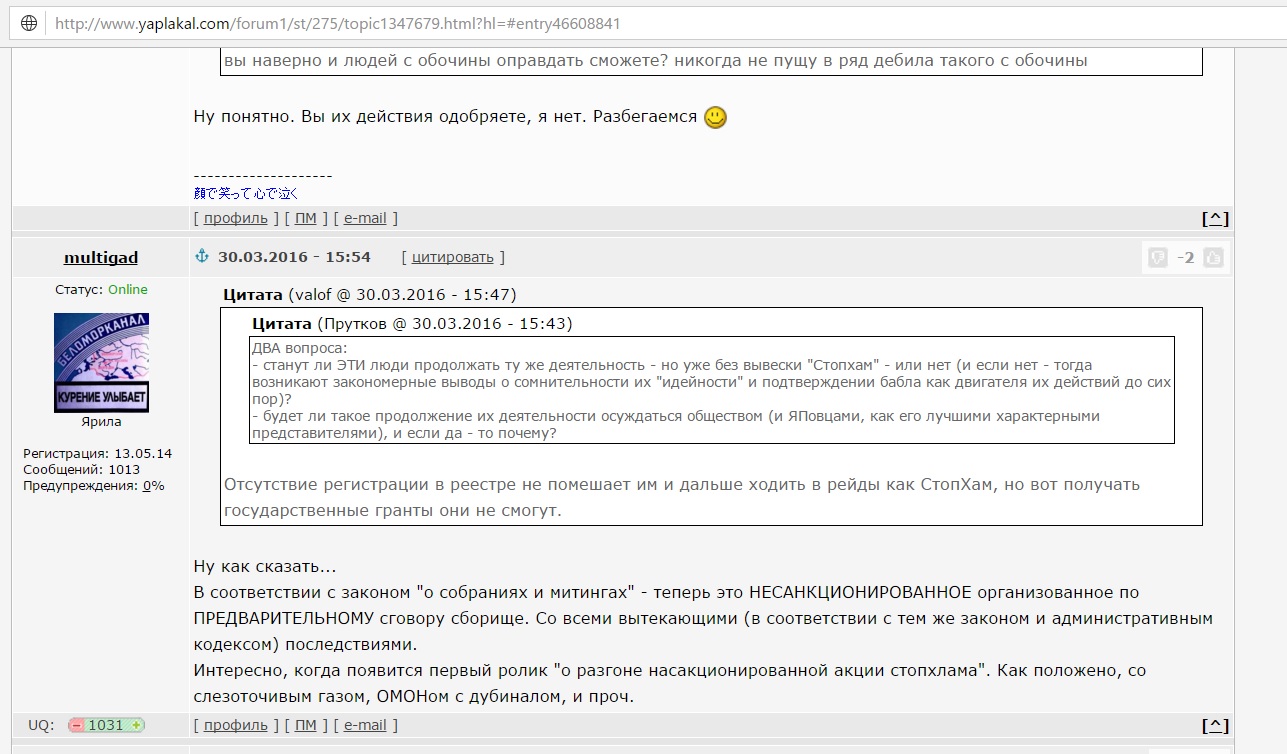Click the minus button on UQ rating

(77, 725)
